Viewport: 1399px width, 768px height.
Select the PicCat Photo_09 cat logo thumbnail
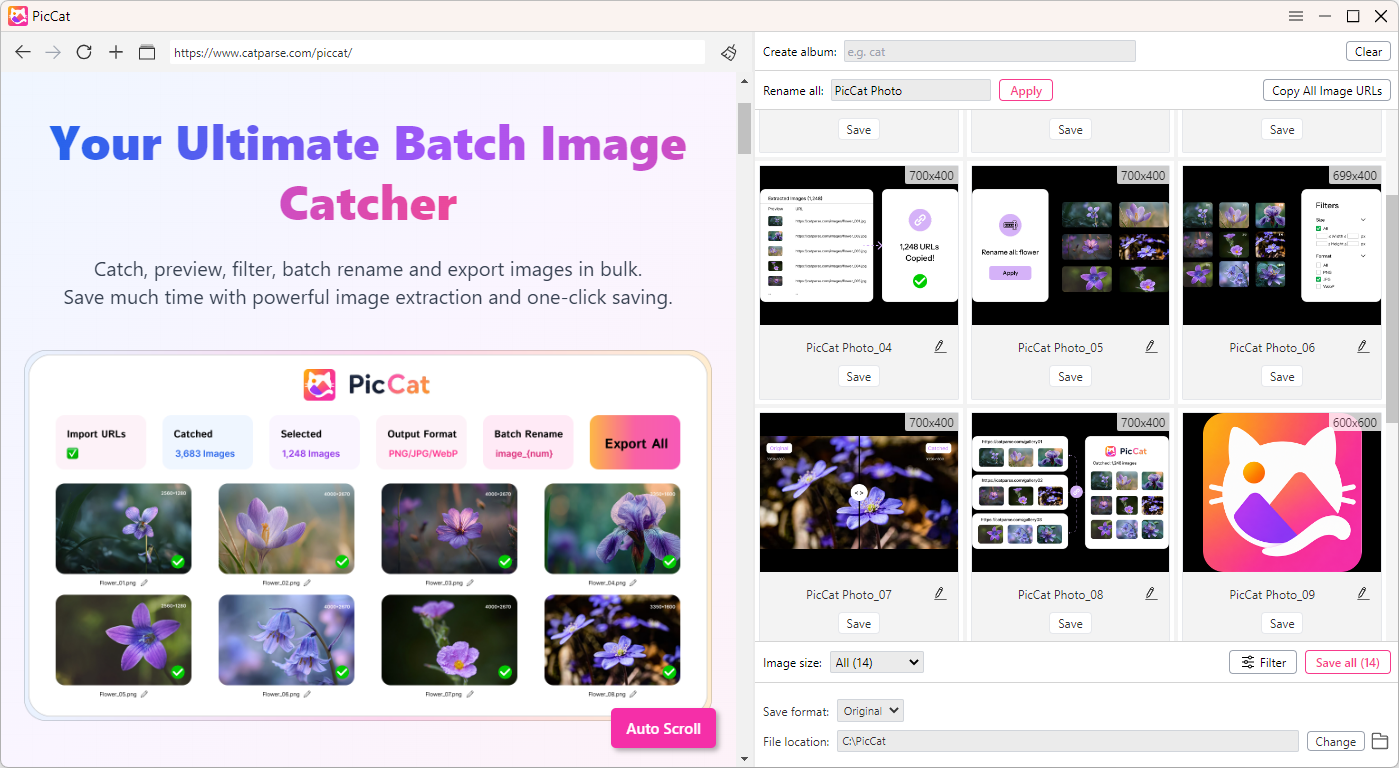(1282, 492)
